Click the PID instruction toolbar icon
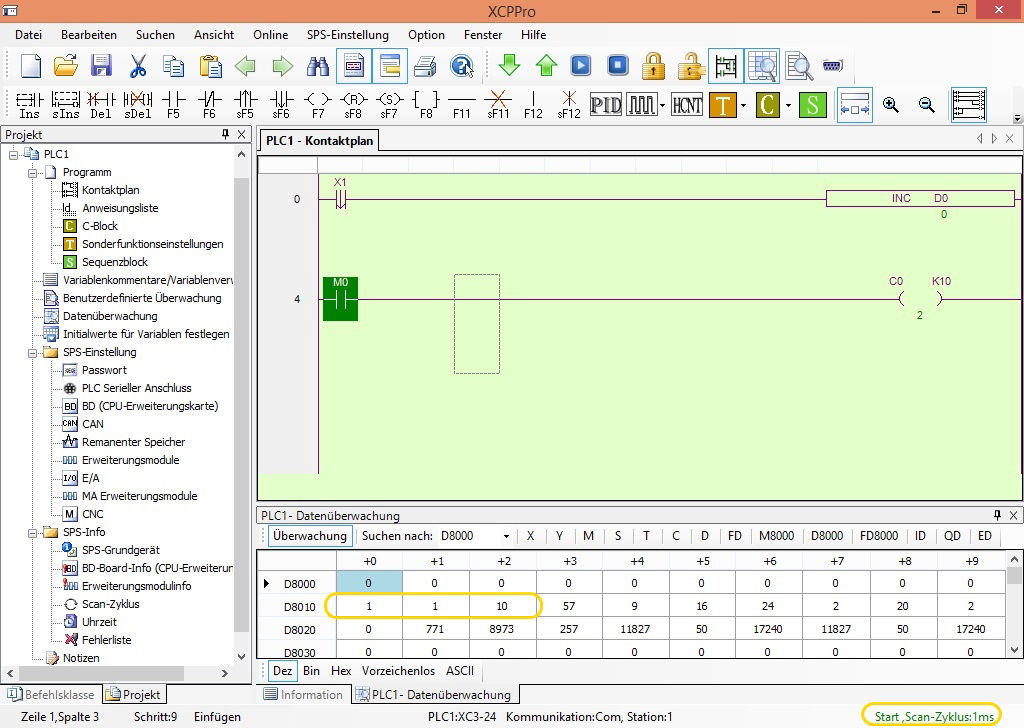 606,104
